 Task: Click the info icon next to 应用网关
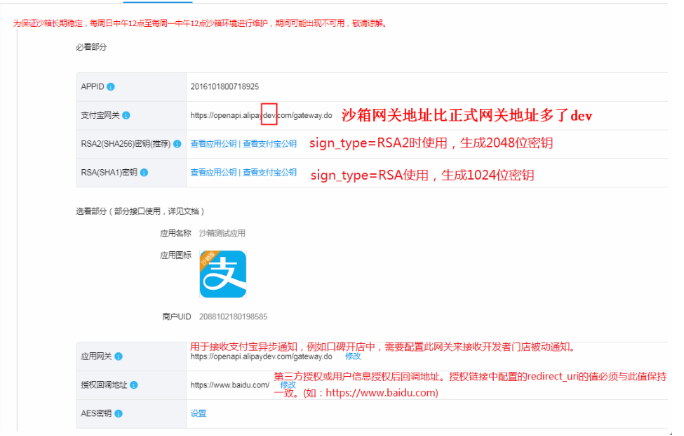click(118, 357)
